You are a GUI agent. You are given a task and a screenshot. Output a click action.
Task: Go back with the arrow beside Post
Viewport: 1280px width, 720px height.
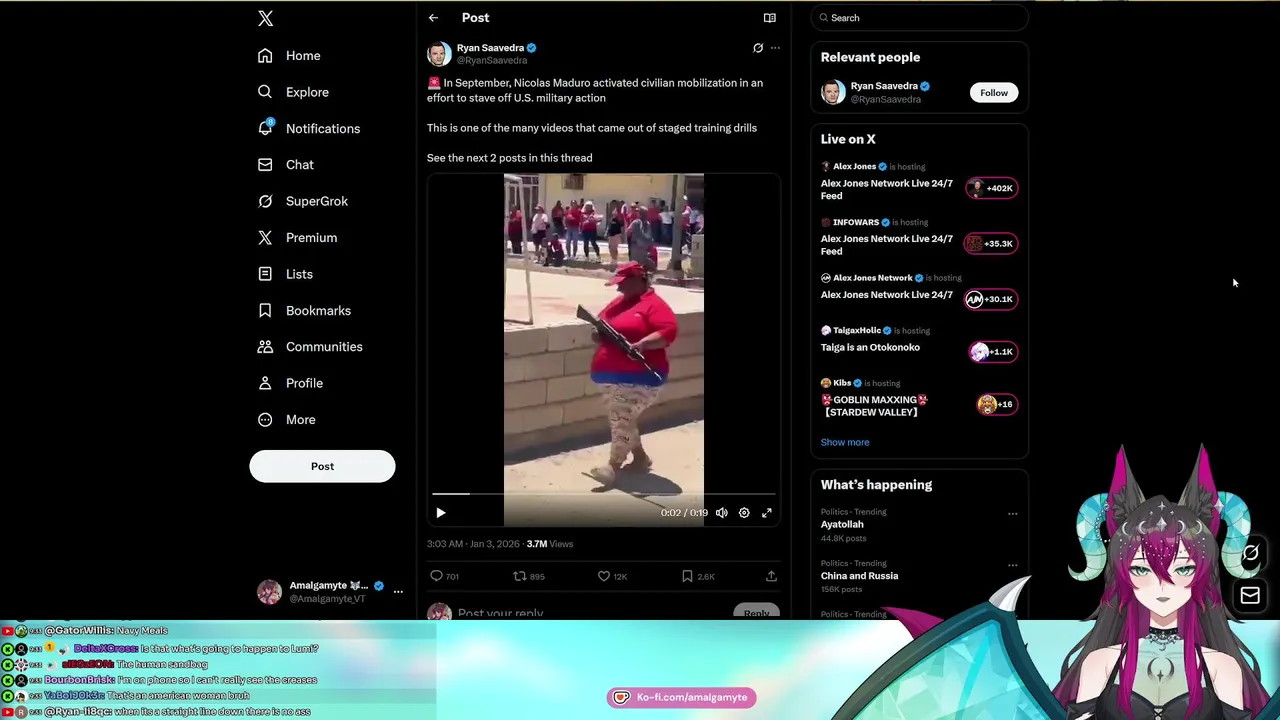433,18
